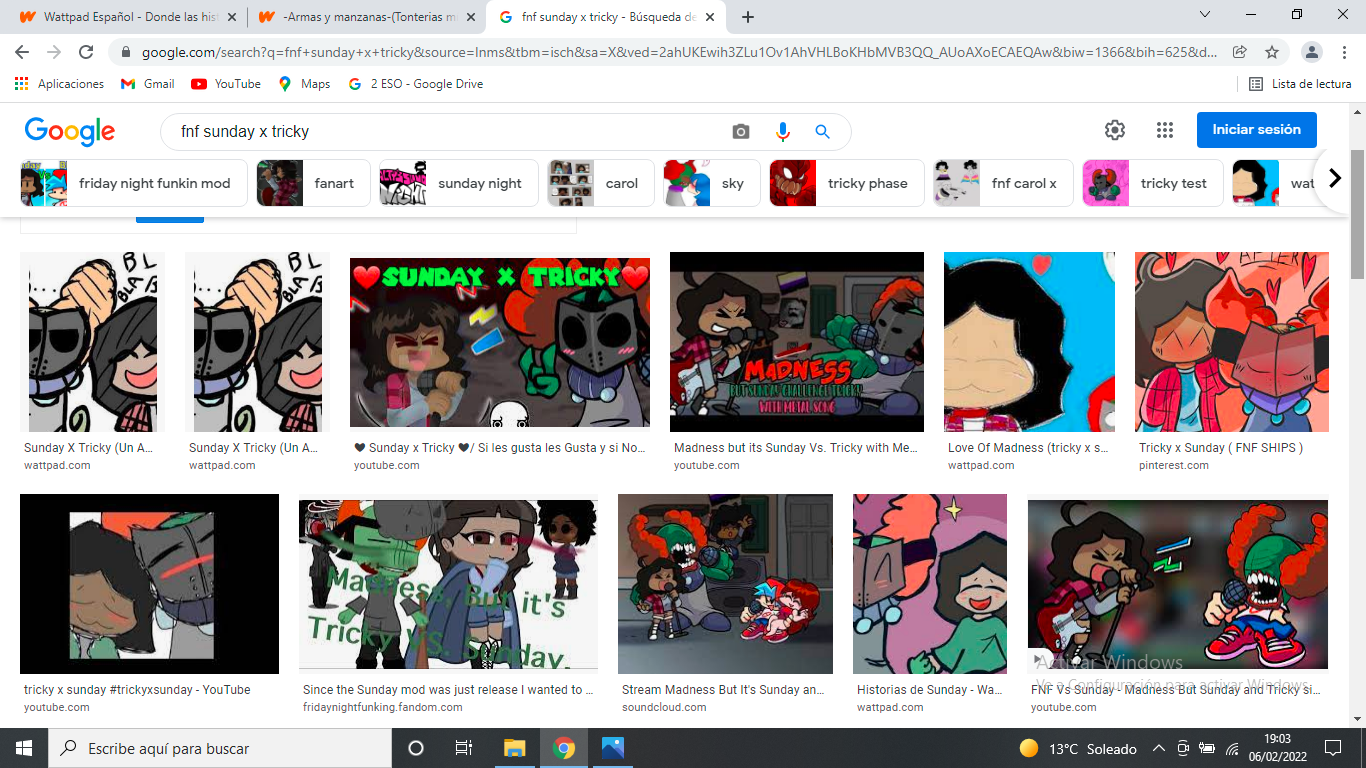Viewport: 1366px width, 768px height.
Task: Select friday night funkin mod chip
Action: pyautogui.click(x=134, y=183)
